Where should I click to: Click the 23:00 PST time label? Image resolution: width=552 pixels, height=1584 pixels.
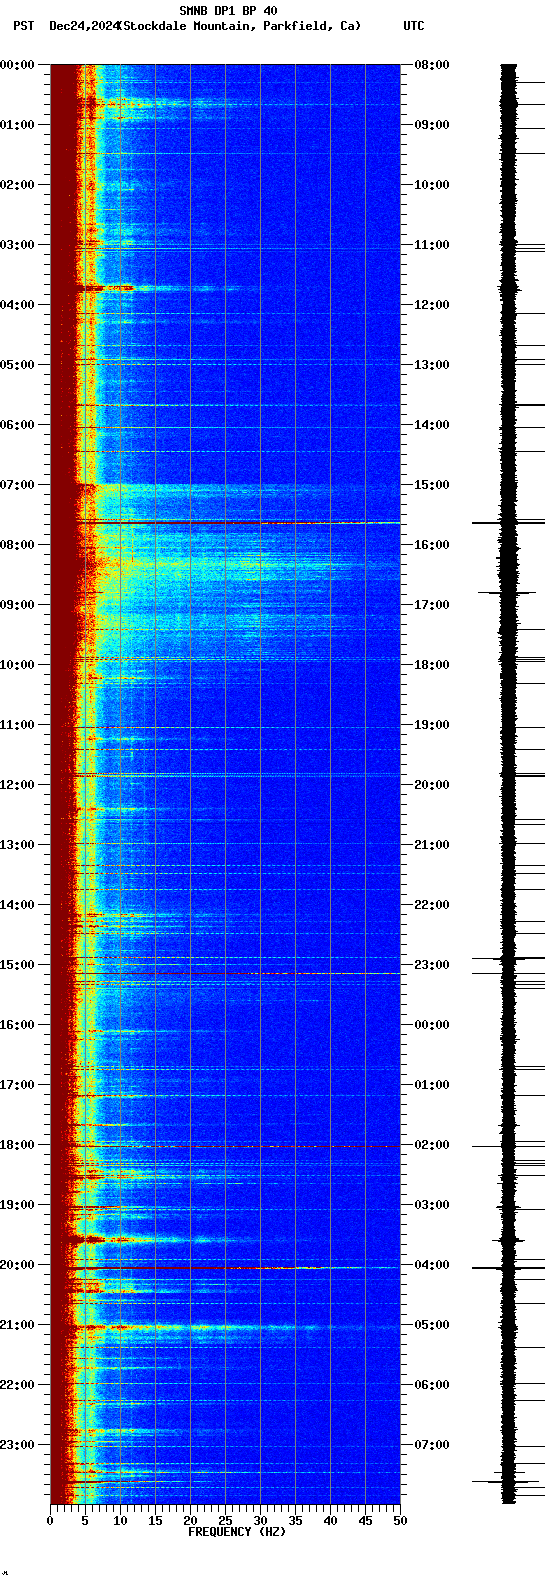(18, 1445)
